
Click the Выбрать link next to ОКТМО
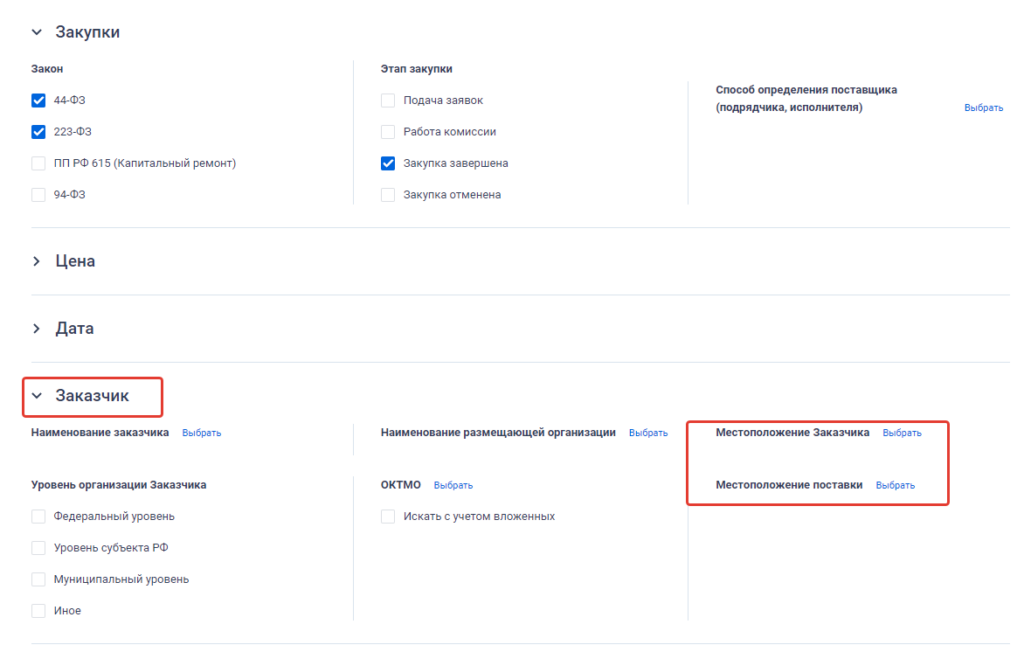click(453, 485)
